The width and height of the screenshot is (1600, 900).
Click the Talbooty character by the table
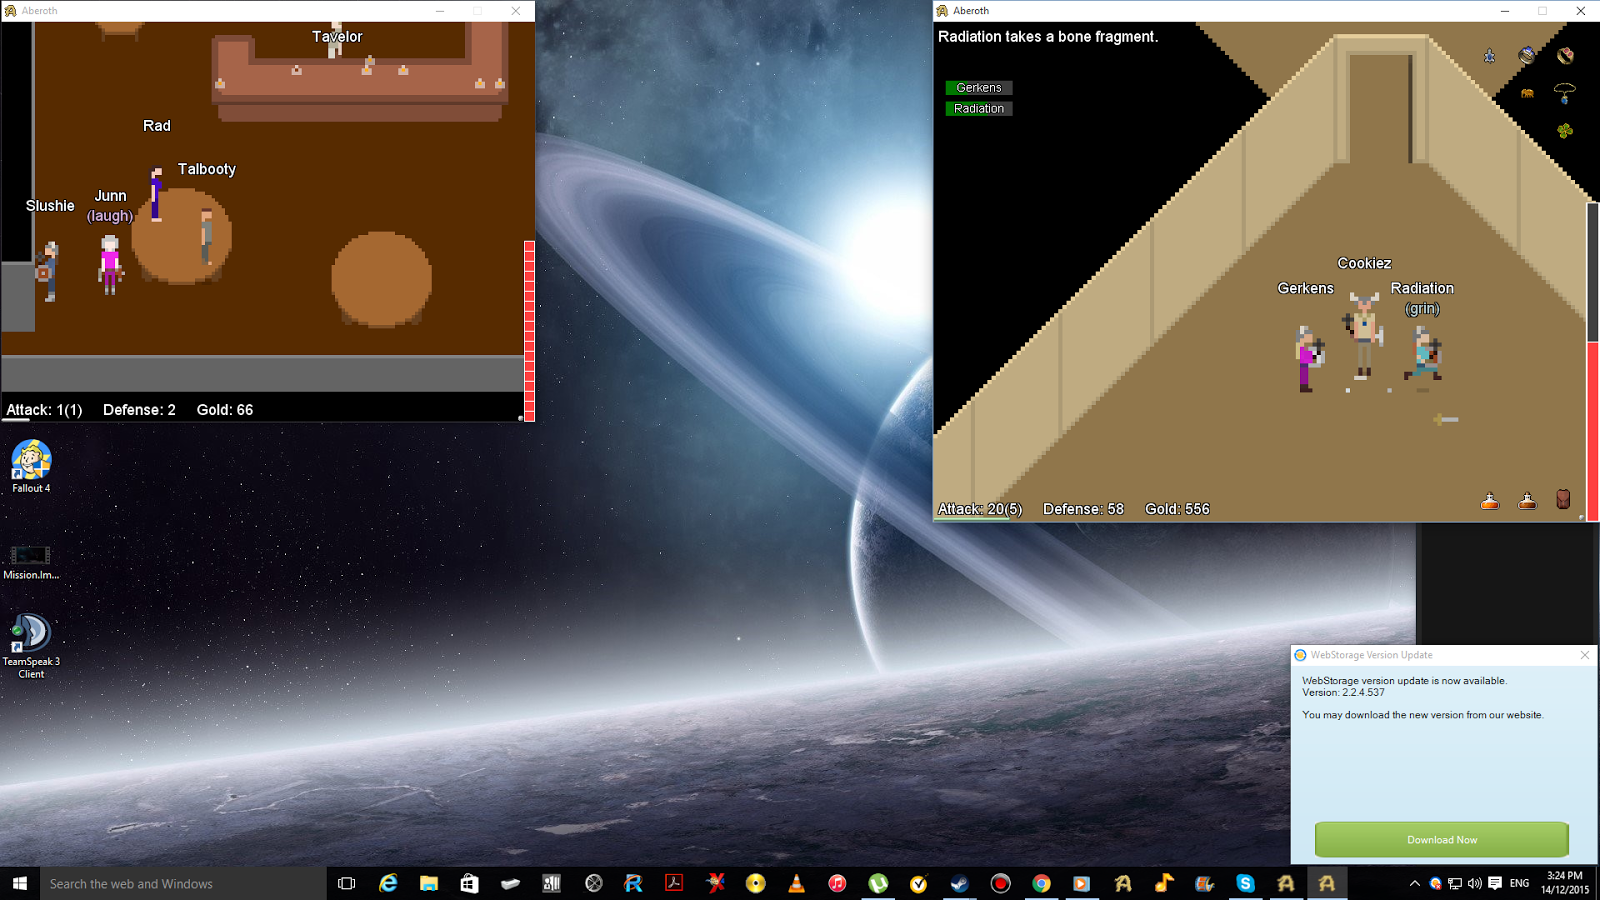[206, 237]
